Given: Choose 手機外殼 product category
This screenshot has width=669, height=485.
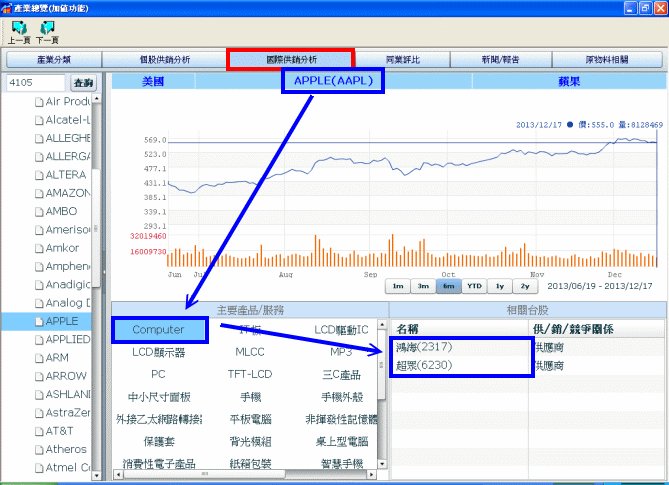Looking at the screenshot, I should (342, 397).
